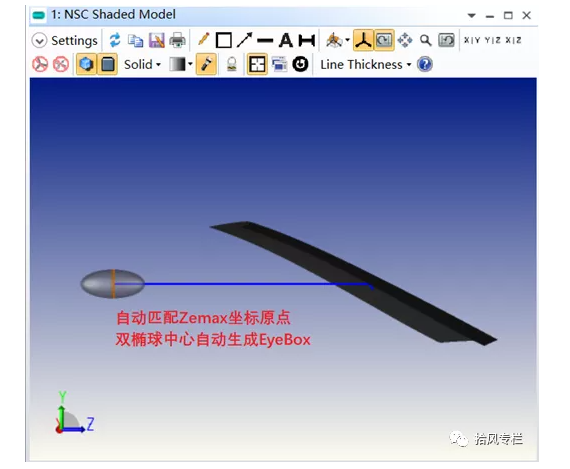
Task: Select the arrow annotation tool
Action: [x=244, y=40]
